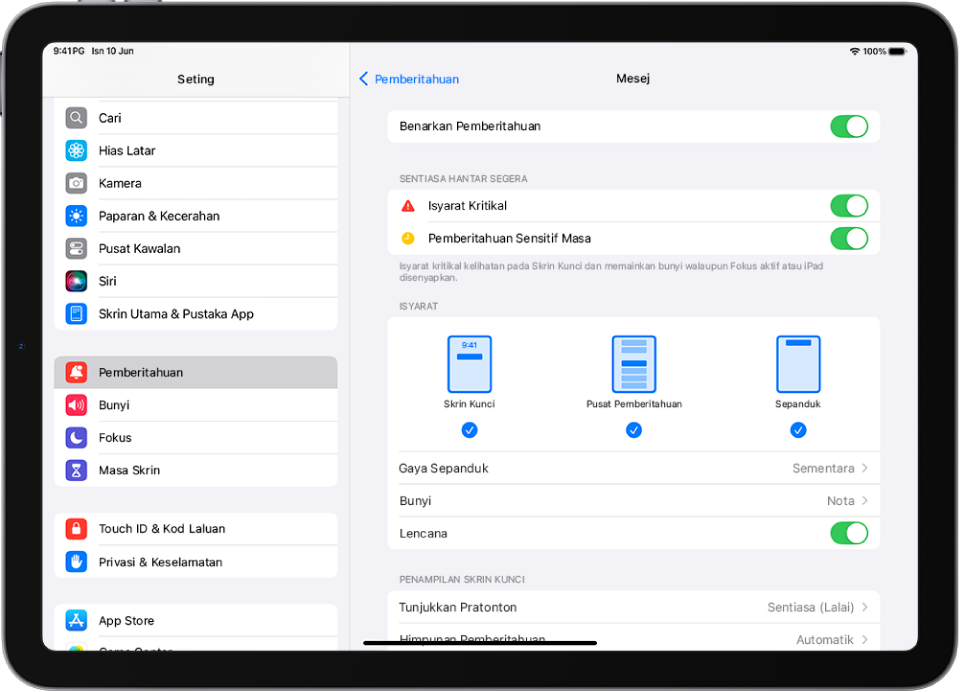Tap the battery status icon

coord(898,51)
